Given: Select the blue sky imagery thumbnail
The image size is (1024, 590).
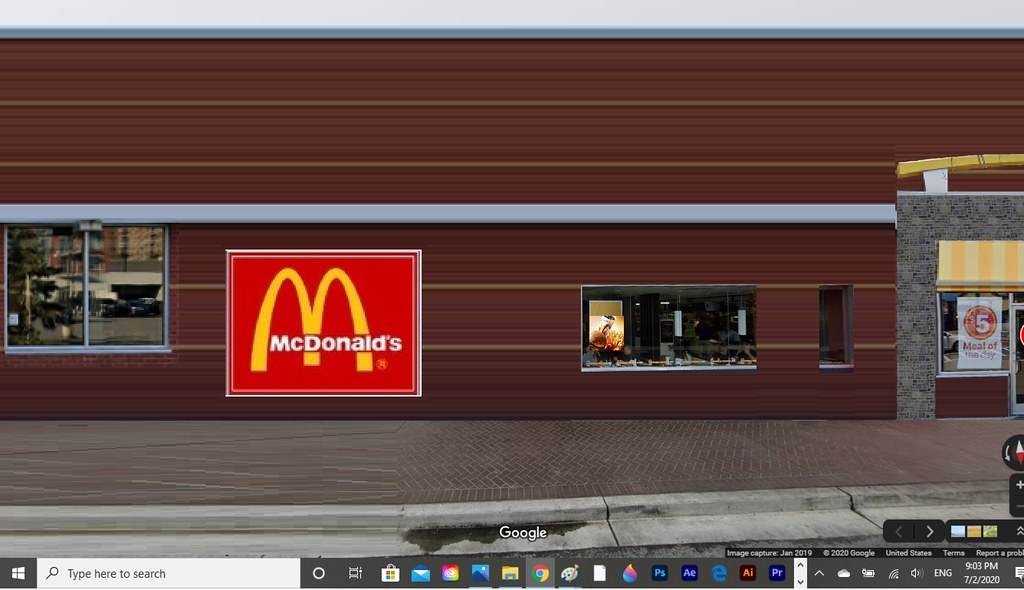Looking at the screenshot, I should (x=958, y=531).
